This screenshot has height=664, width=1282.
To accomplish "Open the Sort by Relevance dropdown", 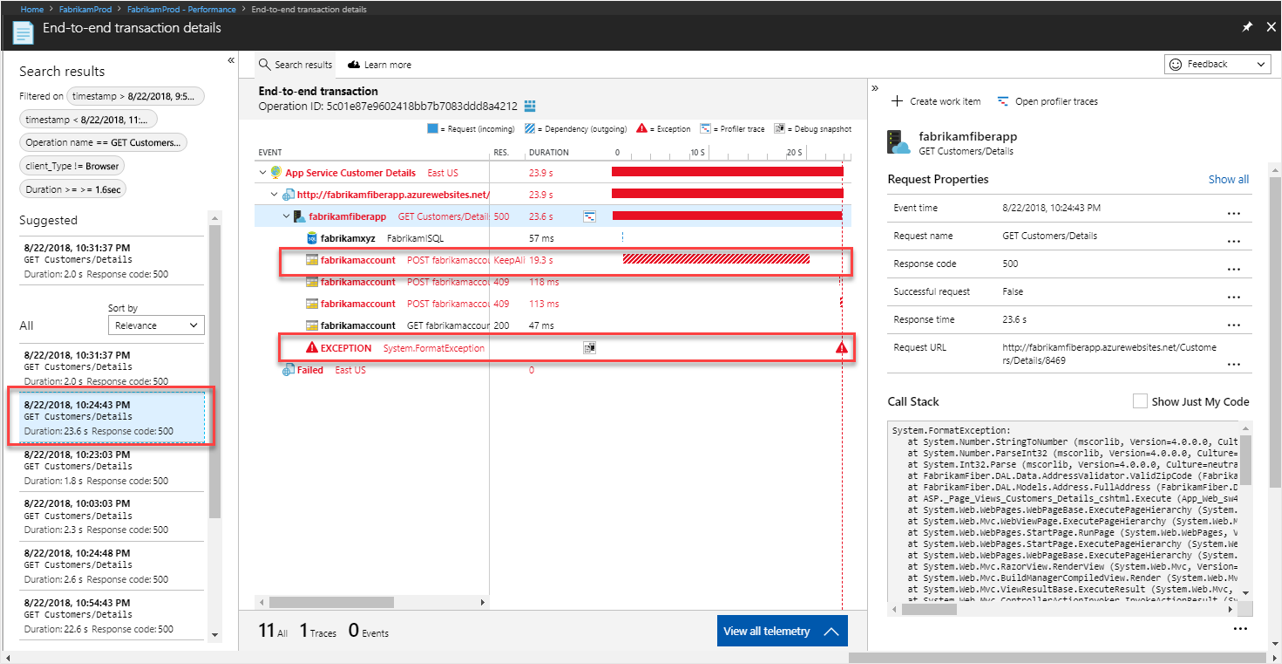I will [x=156, y=325].
